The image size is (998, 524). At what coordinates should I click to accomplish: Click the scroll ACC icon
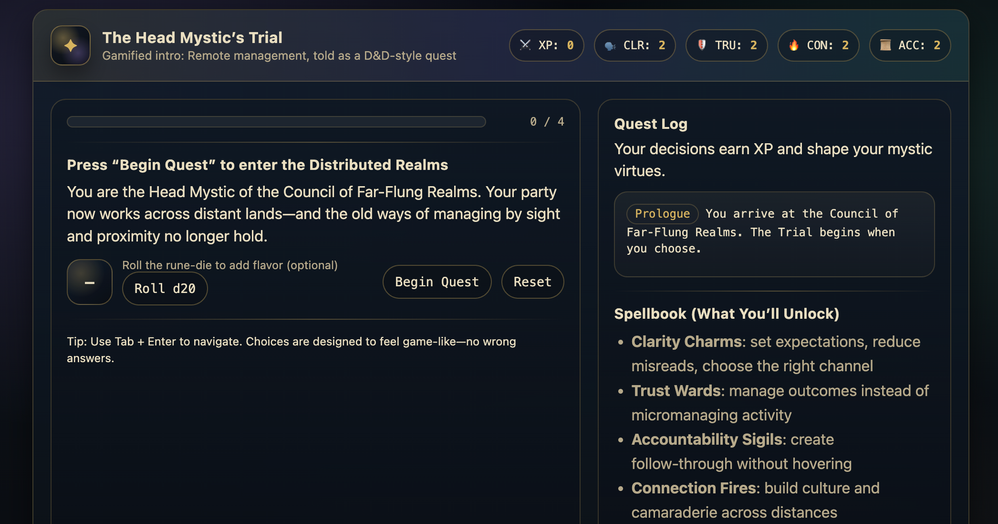click(885, 46)
